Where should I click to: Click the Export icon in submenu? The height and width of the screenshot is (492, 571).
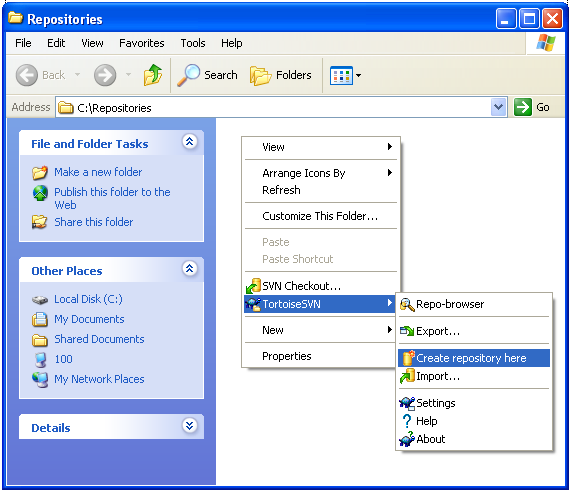407,331
